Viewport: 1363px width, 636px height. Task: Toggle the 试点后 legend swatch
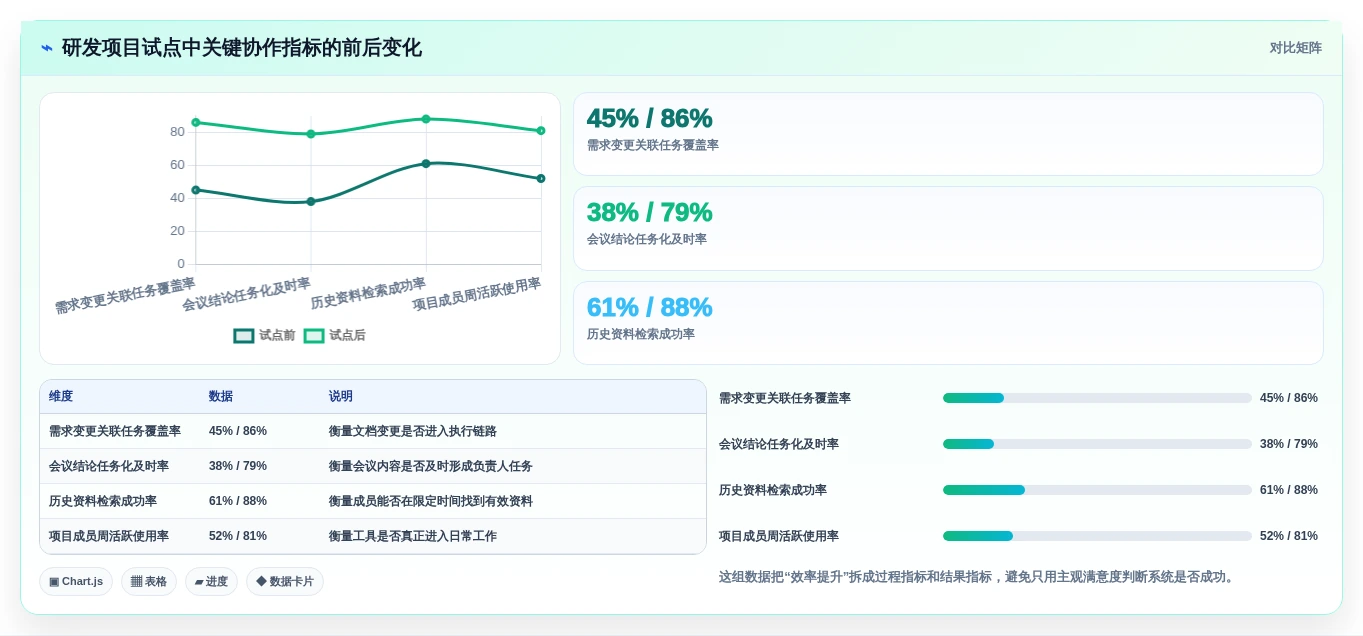314,336
